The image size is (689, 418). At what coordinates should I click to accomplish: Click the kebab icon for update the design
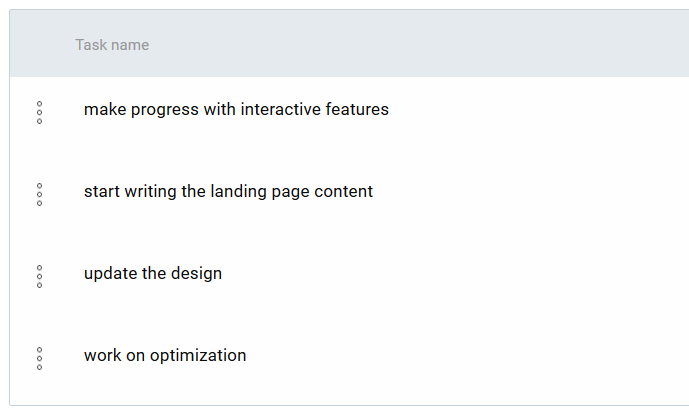point(40,276)
